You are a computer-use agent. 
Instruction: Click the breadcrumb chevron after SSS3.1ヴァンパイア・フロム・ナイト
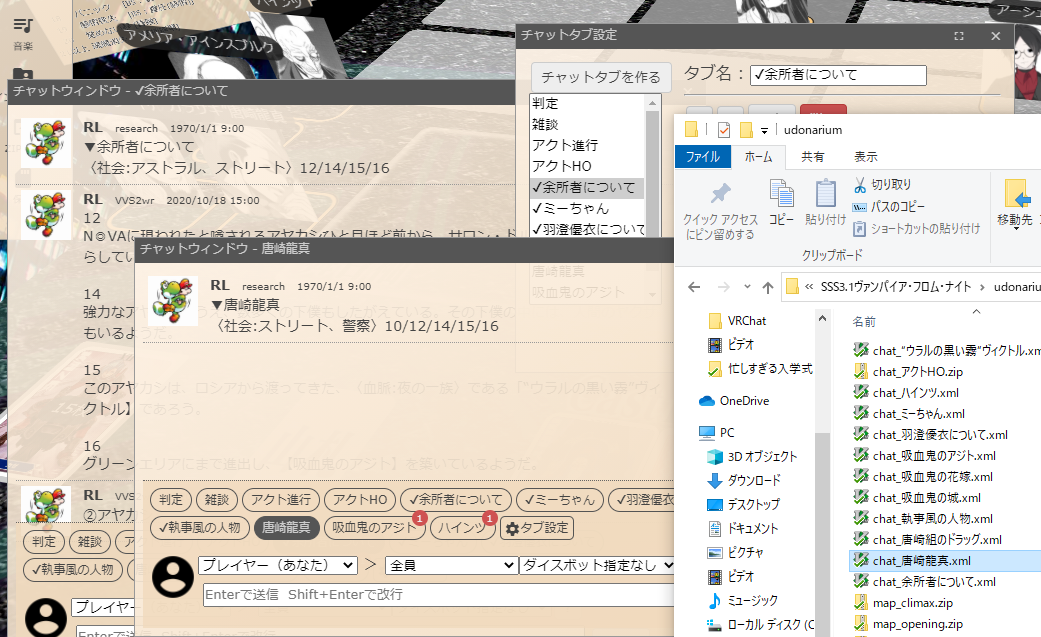pos(982,287)
